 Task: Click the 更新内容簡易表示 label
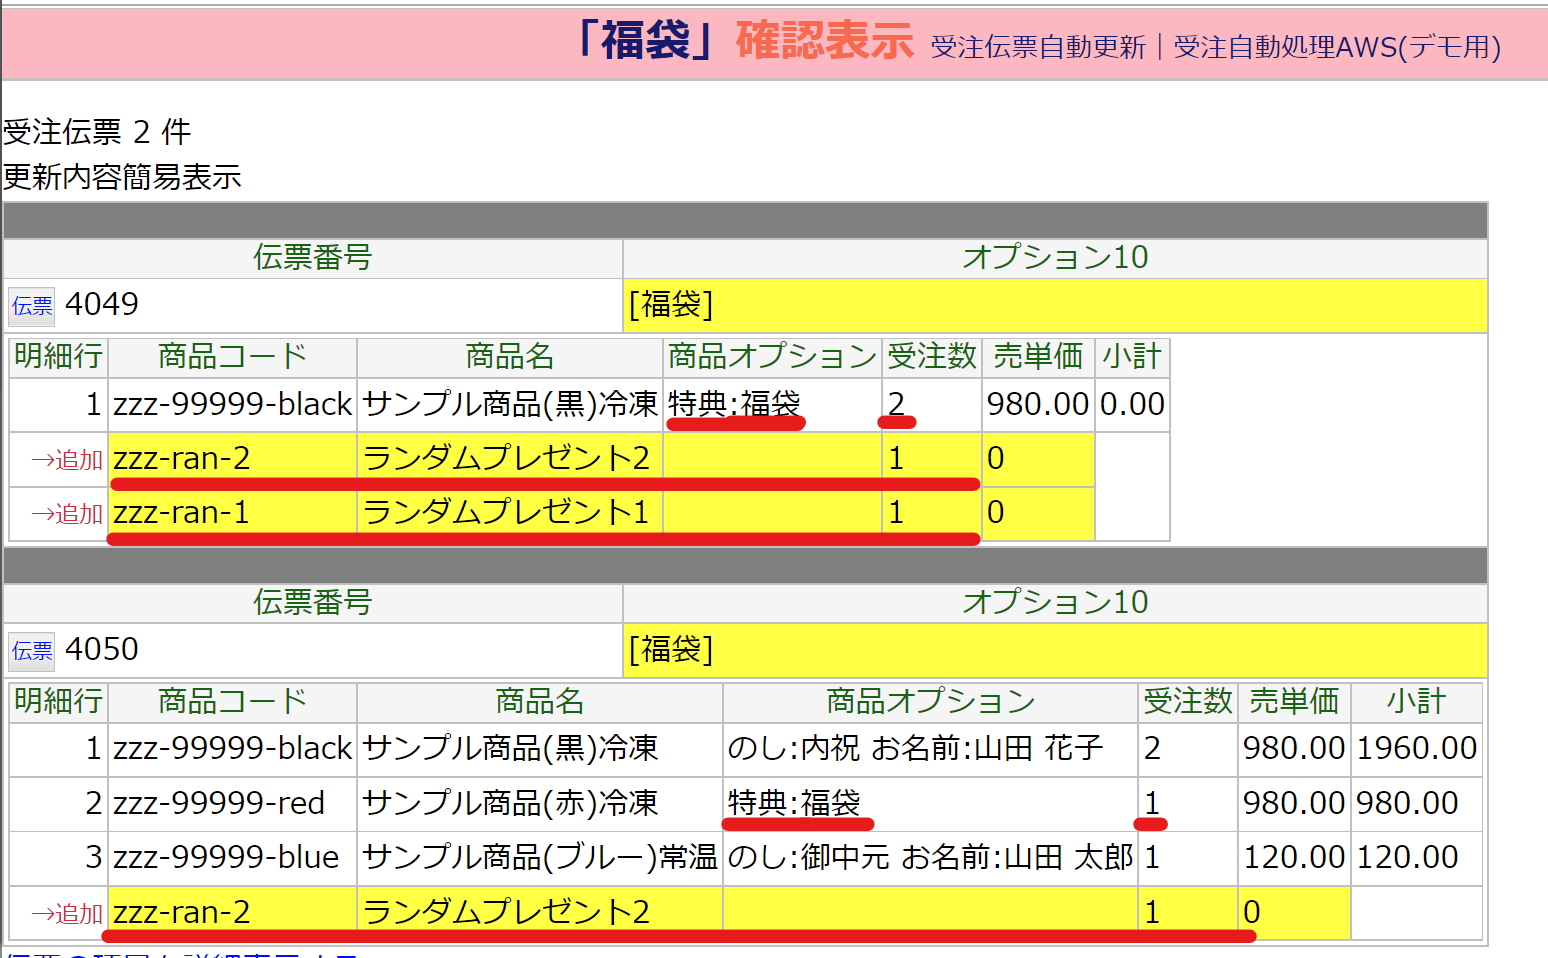coord(122,177)
